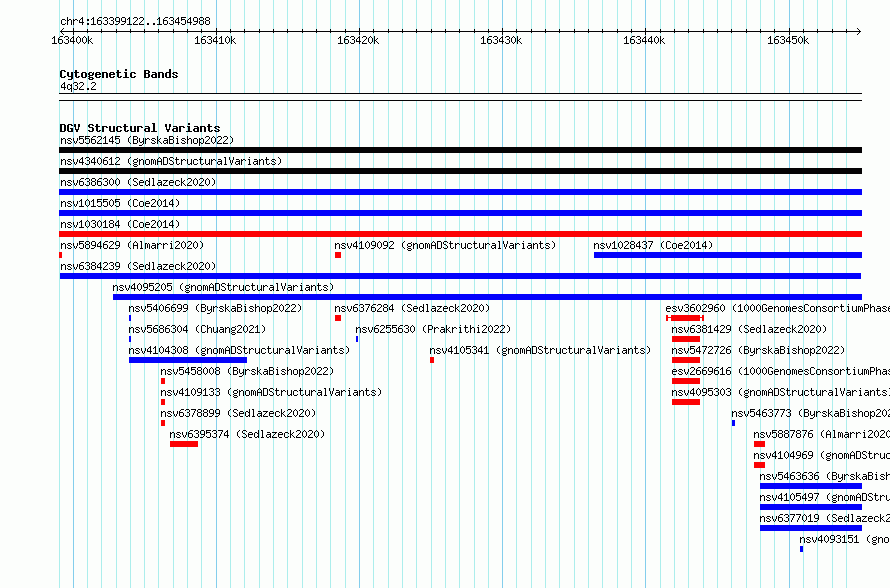This screenshot has height=588, width=890.
Task: Click the red bracketed bar under esv3602960
Action: coord(685,318)
